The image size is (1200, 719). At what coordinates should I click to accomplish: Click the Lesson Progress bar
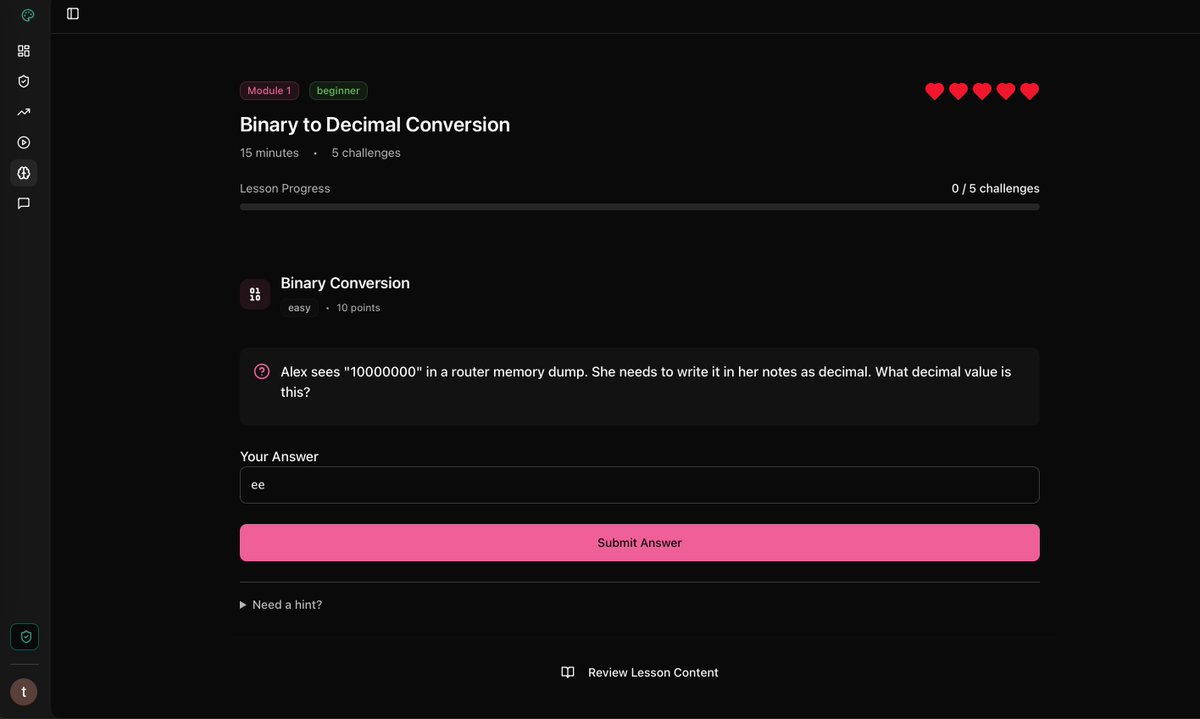pyautogui.click(x=639, y=207)
